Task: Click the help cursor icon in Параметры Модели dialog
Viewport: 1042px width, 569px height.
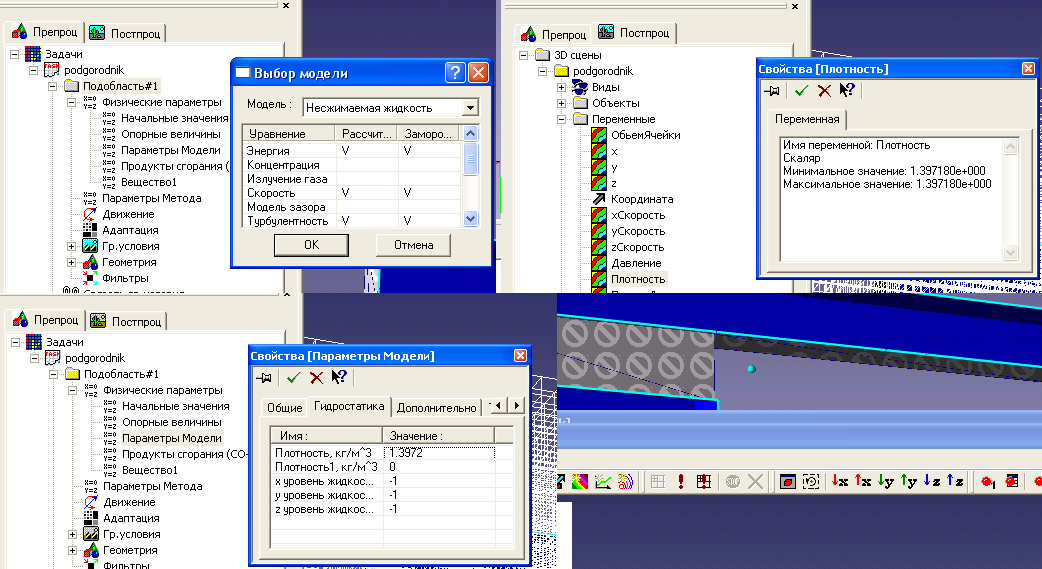Action: coord(340,377)
